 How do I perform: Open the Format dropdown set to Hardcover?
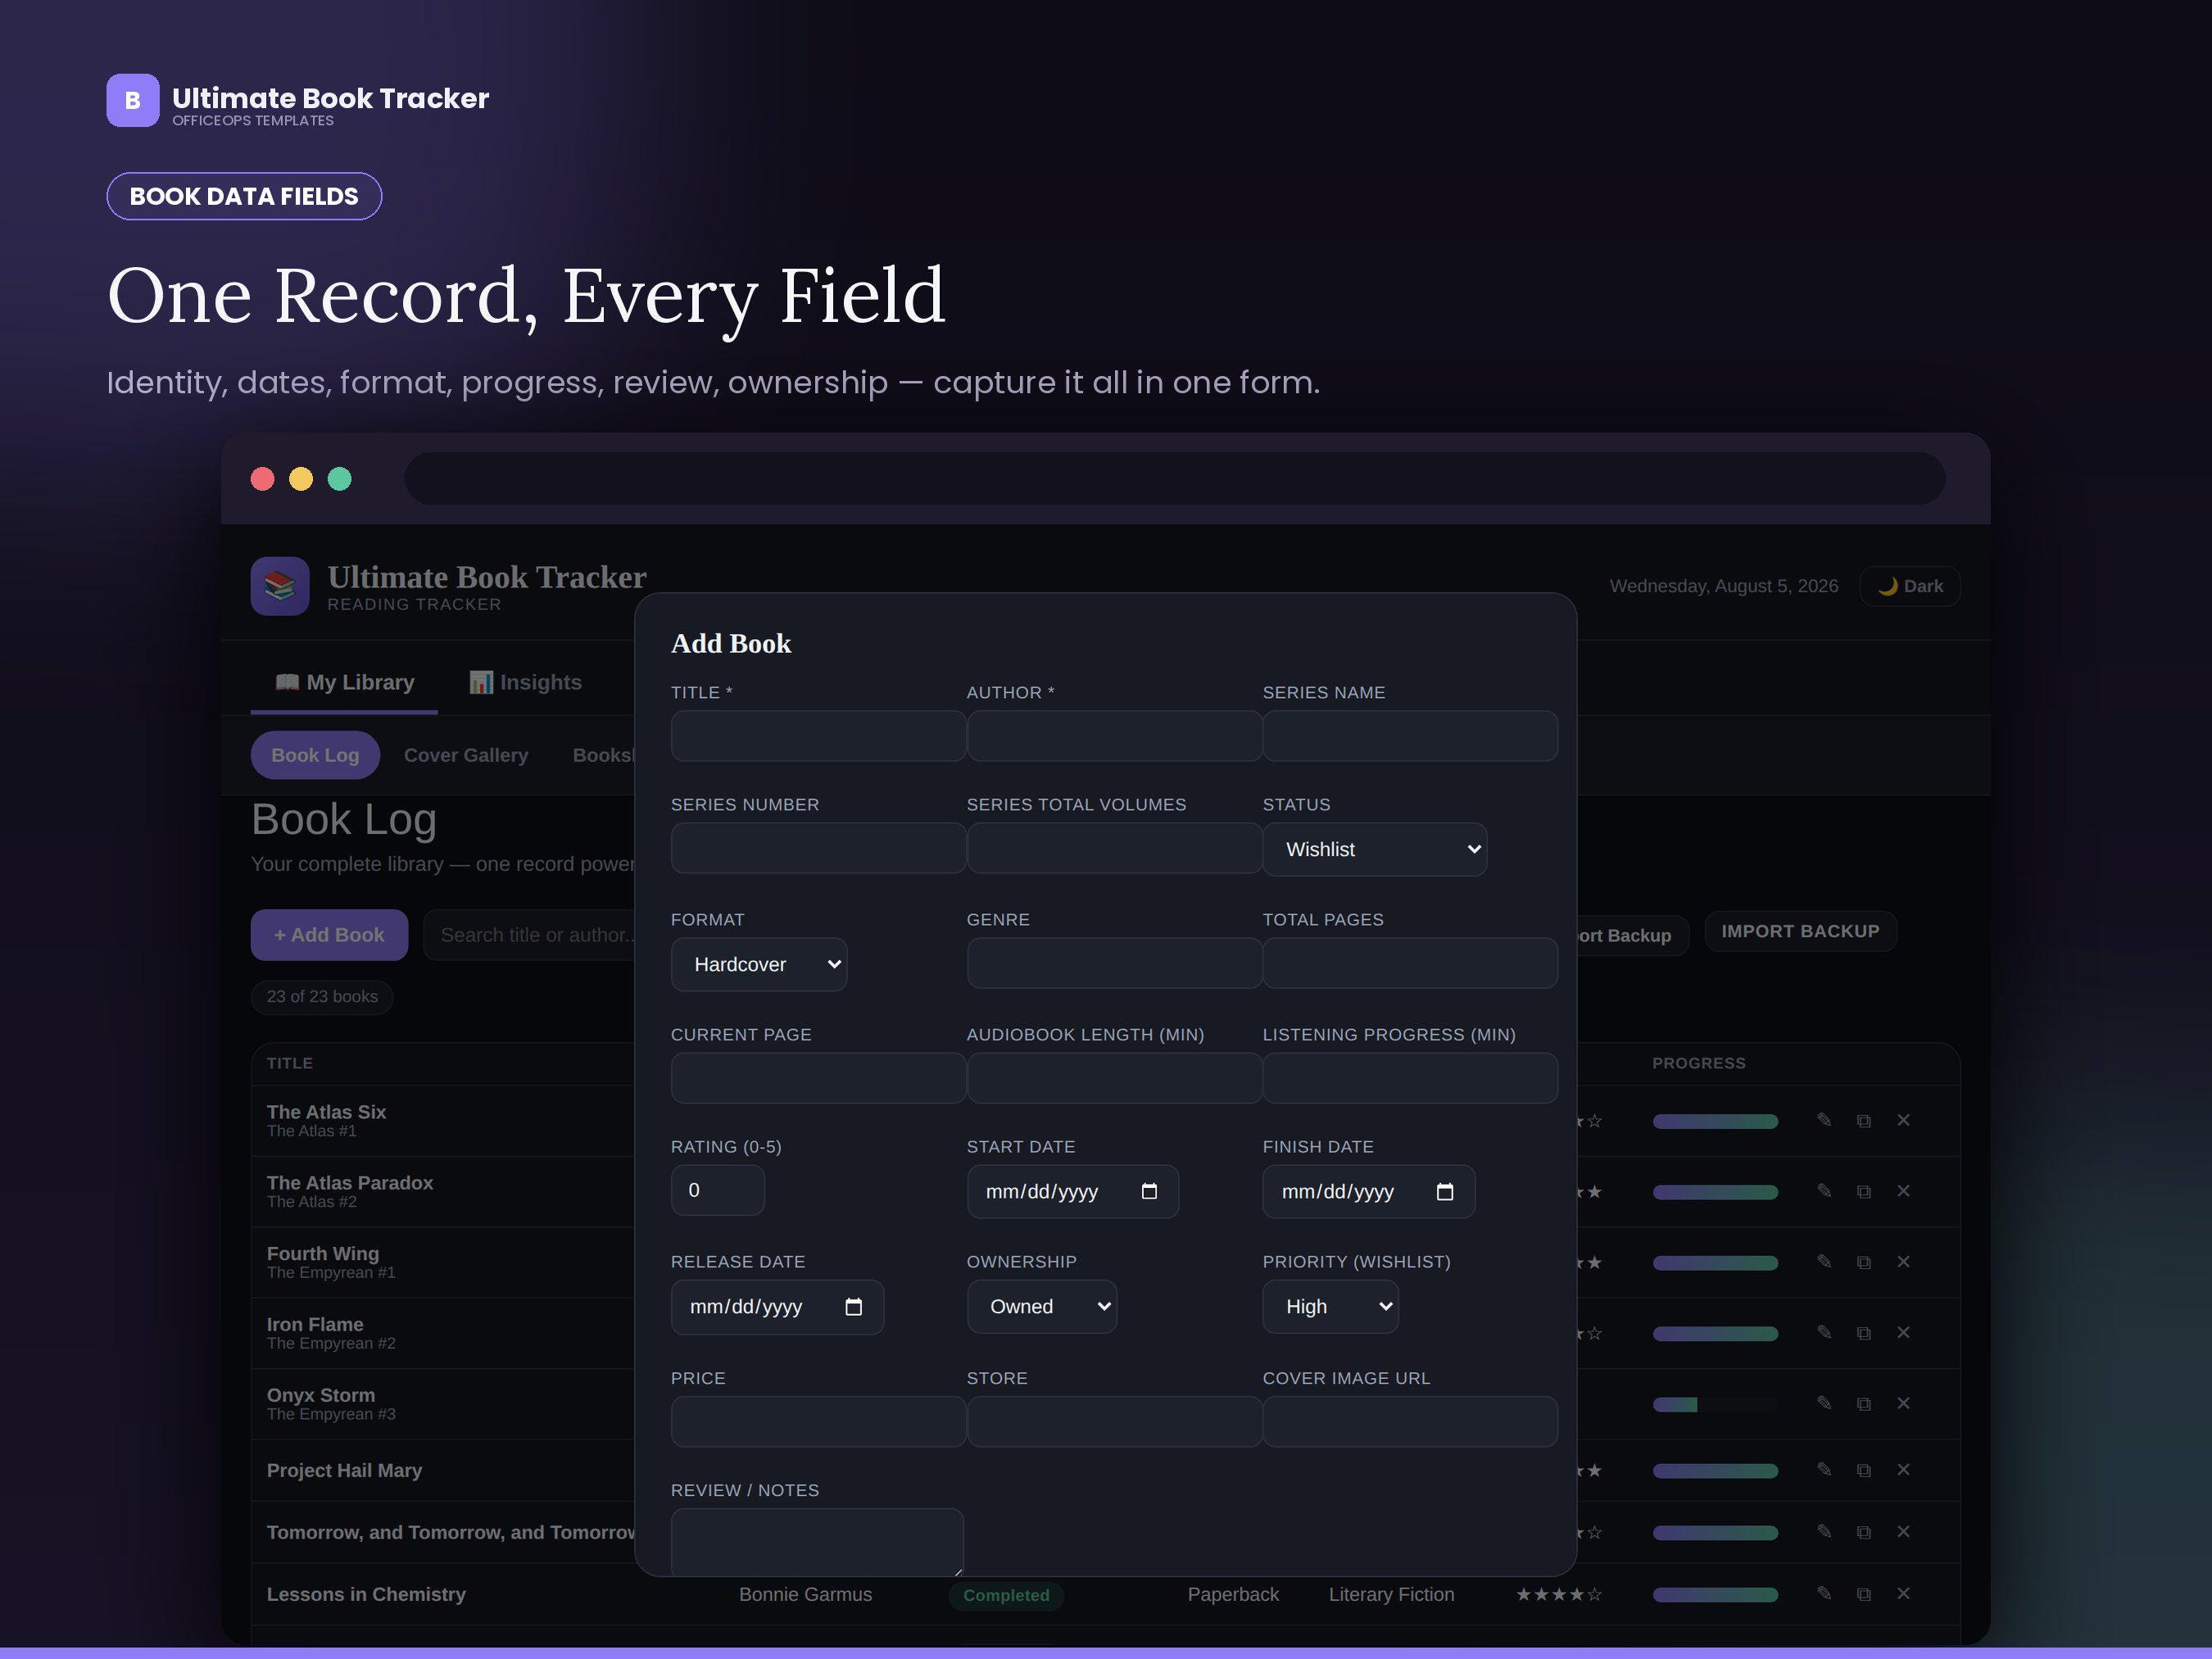(x=759, y=964)
